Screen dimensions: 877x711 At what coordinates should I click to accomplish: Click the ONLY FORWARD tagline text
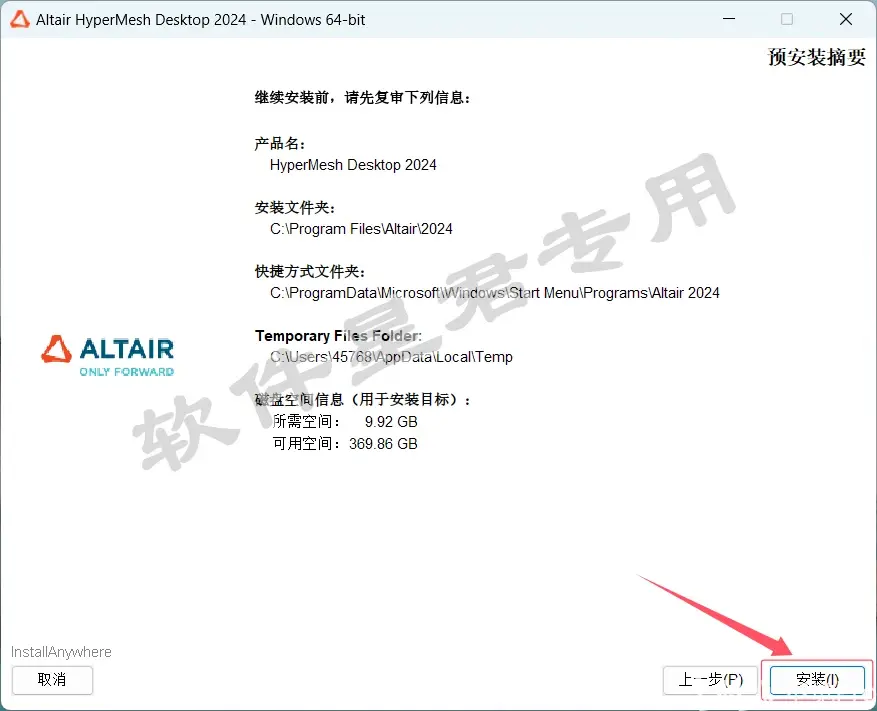pos(126,372)
